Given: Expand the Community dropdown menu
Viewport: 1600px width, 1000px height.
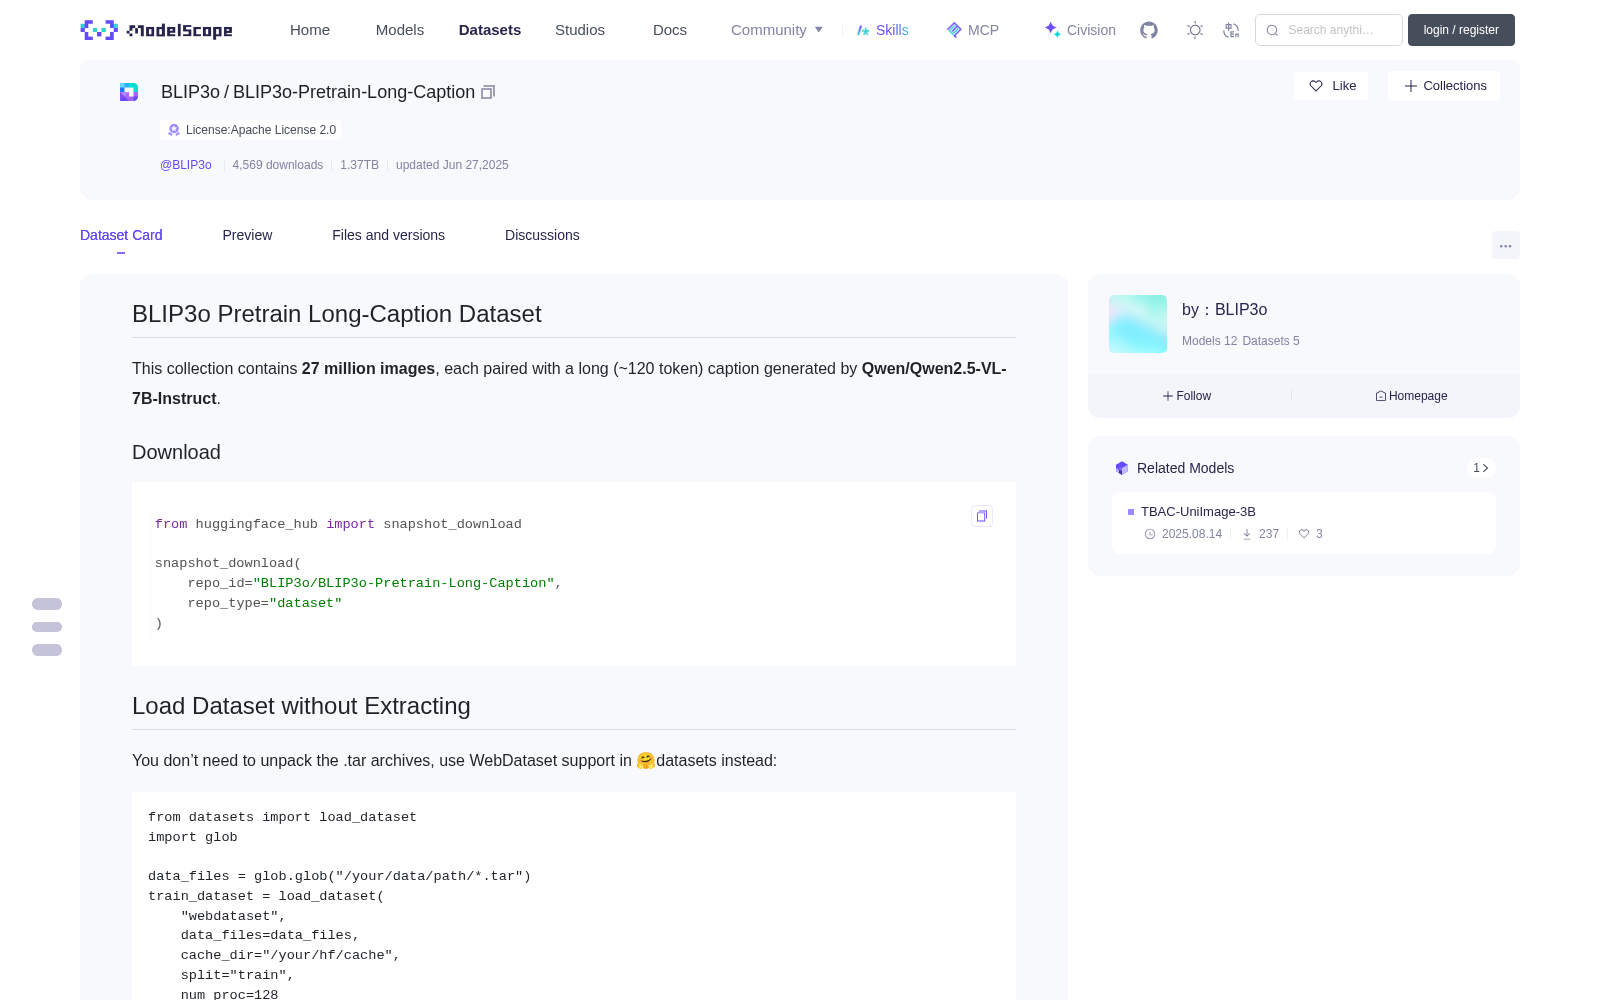Looking at the screenshot, I should [777, 30].
